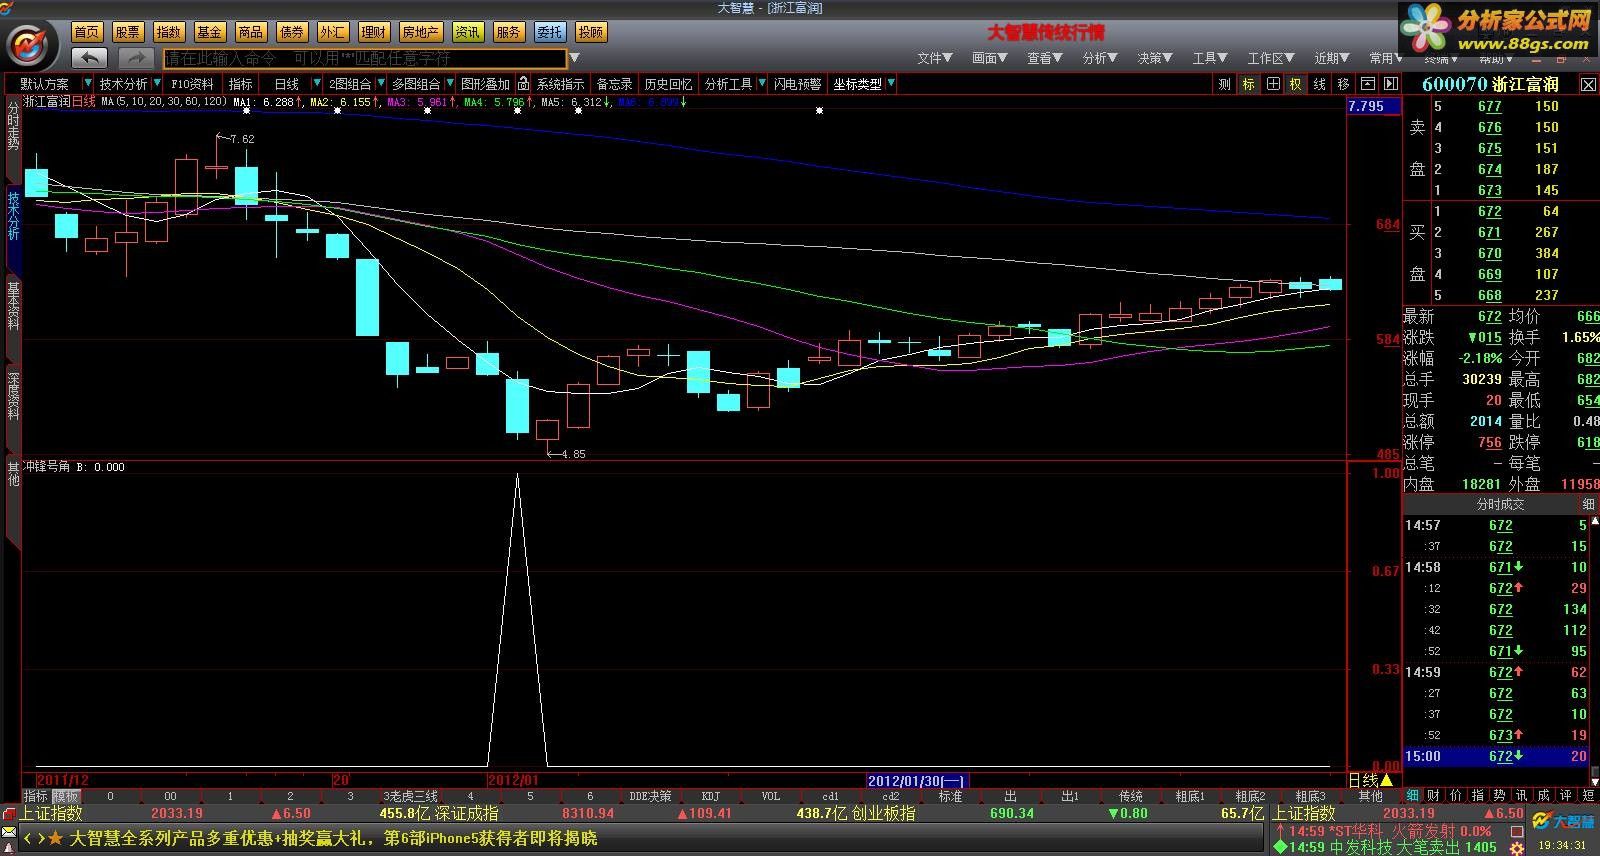Image resolution: width=1600 pixels, height=856 pixels.
Task: Open the 画面 menu
Action: (x=990, y=58)
